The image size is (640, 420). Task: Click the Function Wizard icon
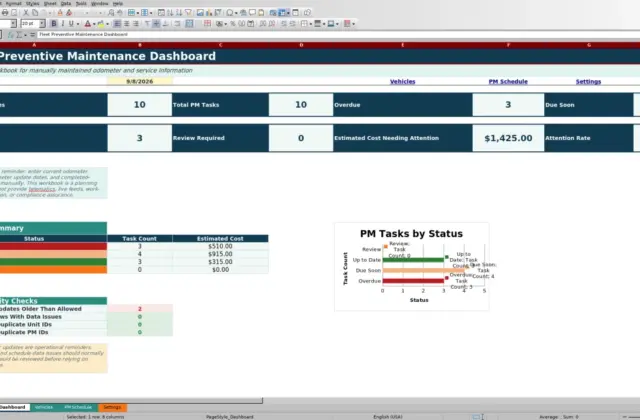point(11,35)
